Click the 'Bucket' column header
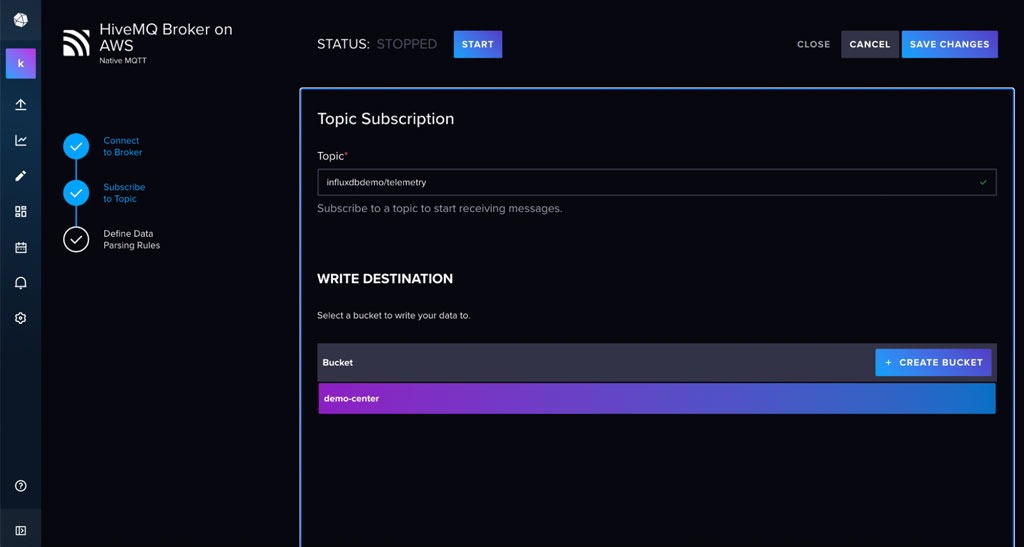This screenshot has height=547, width=1024. coord(338,362)
